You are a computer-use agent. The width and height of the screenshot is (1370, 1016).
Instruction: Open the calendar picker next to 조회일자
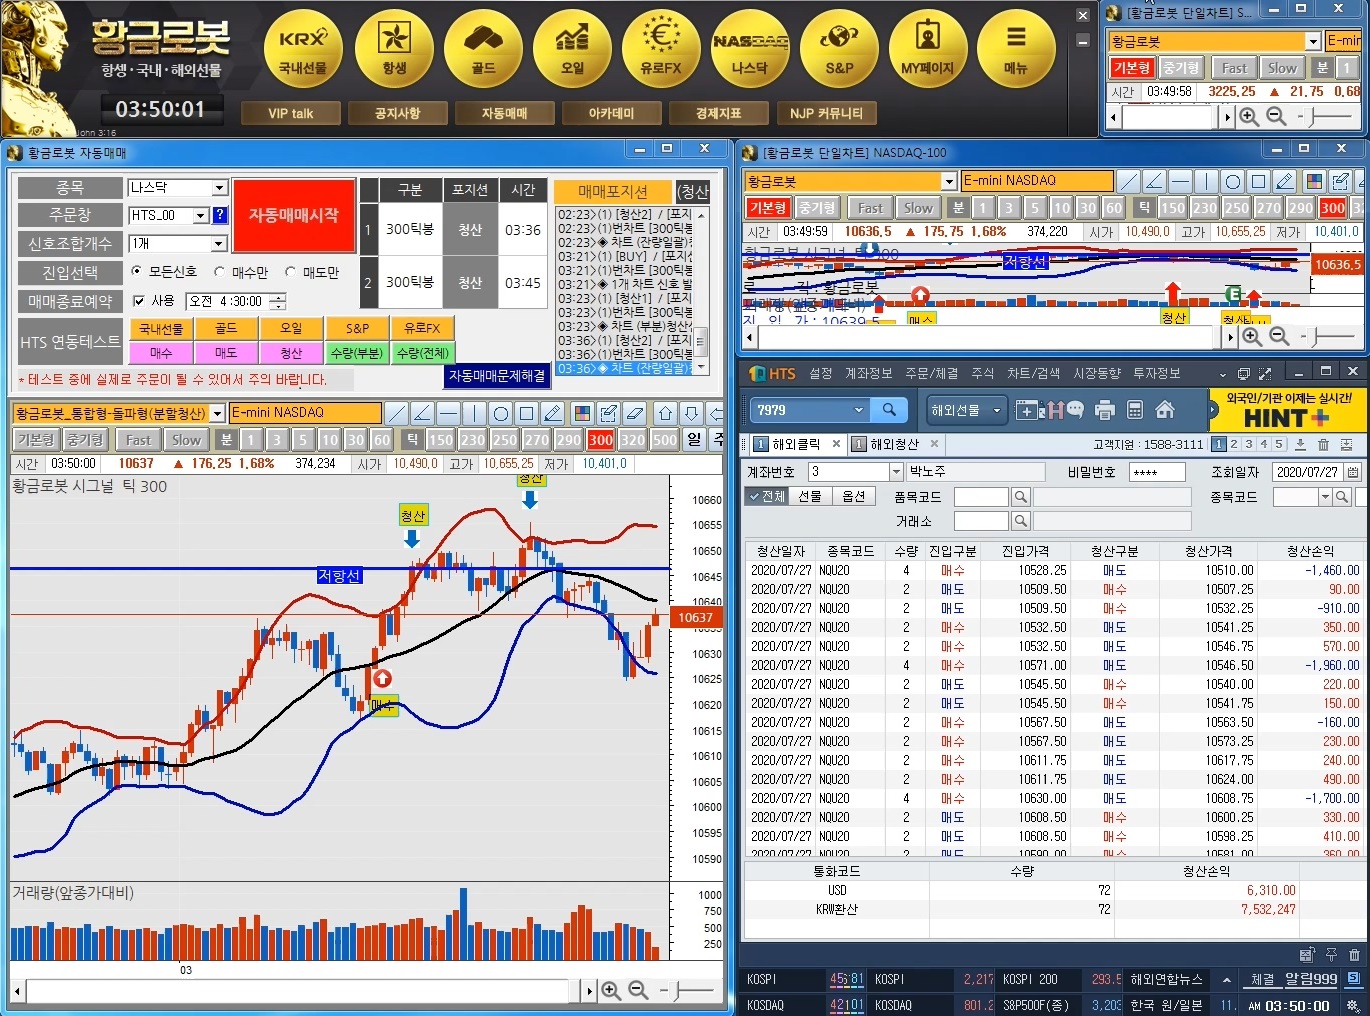pyautogui.click(x=1353, y=472)
